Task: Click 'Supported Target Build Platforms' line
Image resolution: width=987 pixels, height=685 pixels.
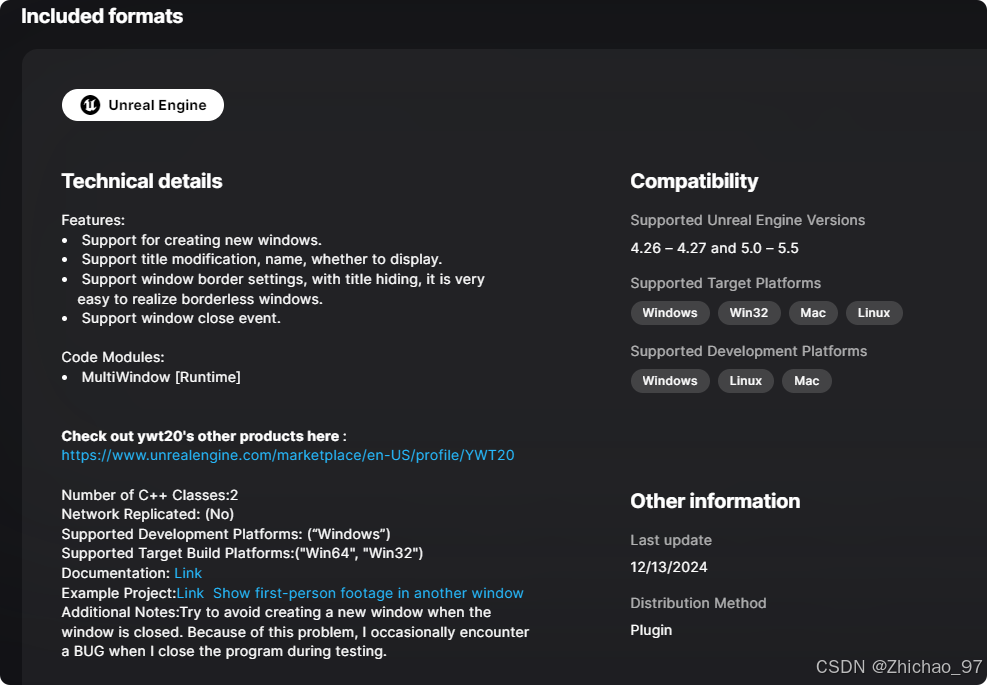Action: click(x=242, y=553)
